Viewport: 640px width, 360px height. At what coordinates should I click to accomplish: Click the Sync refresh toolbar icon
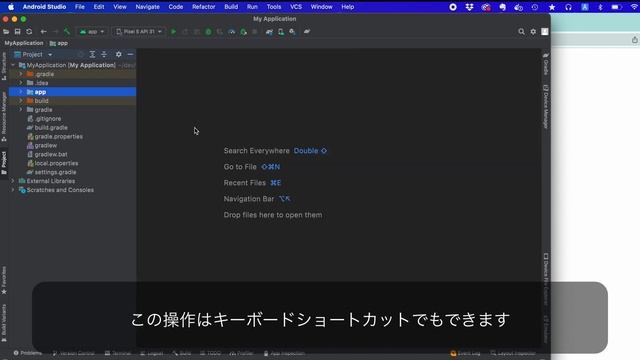tap(29, 31)
